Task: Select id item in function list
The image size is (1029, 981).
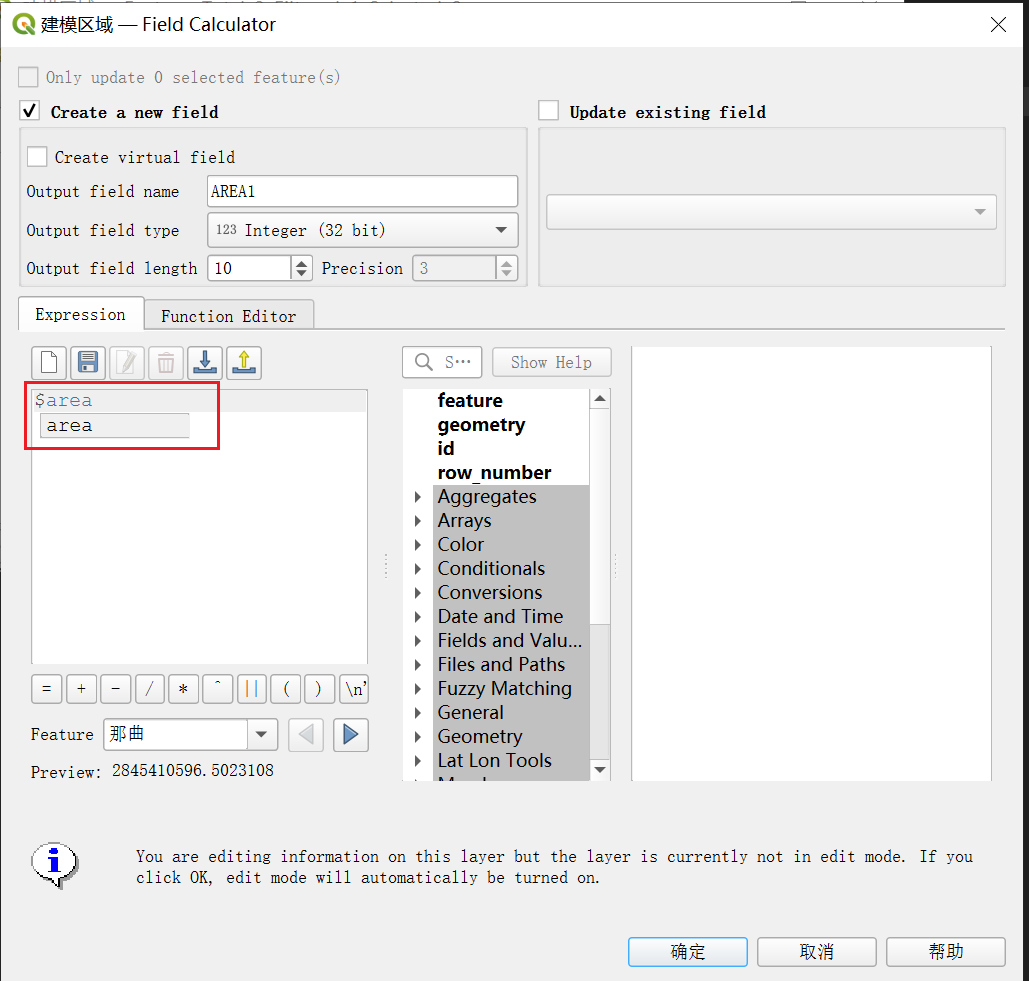Action: click(446, 448)
